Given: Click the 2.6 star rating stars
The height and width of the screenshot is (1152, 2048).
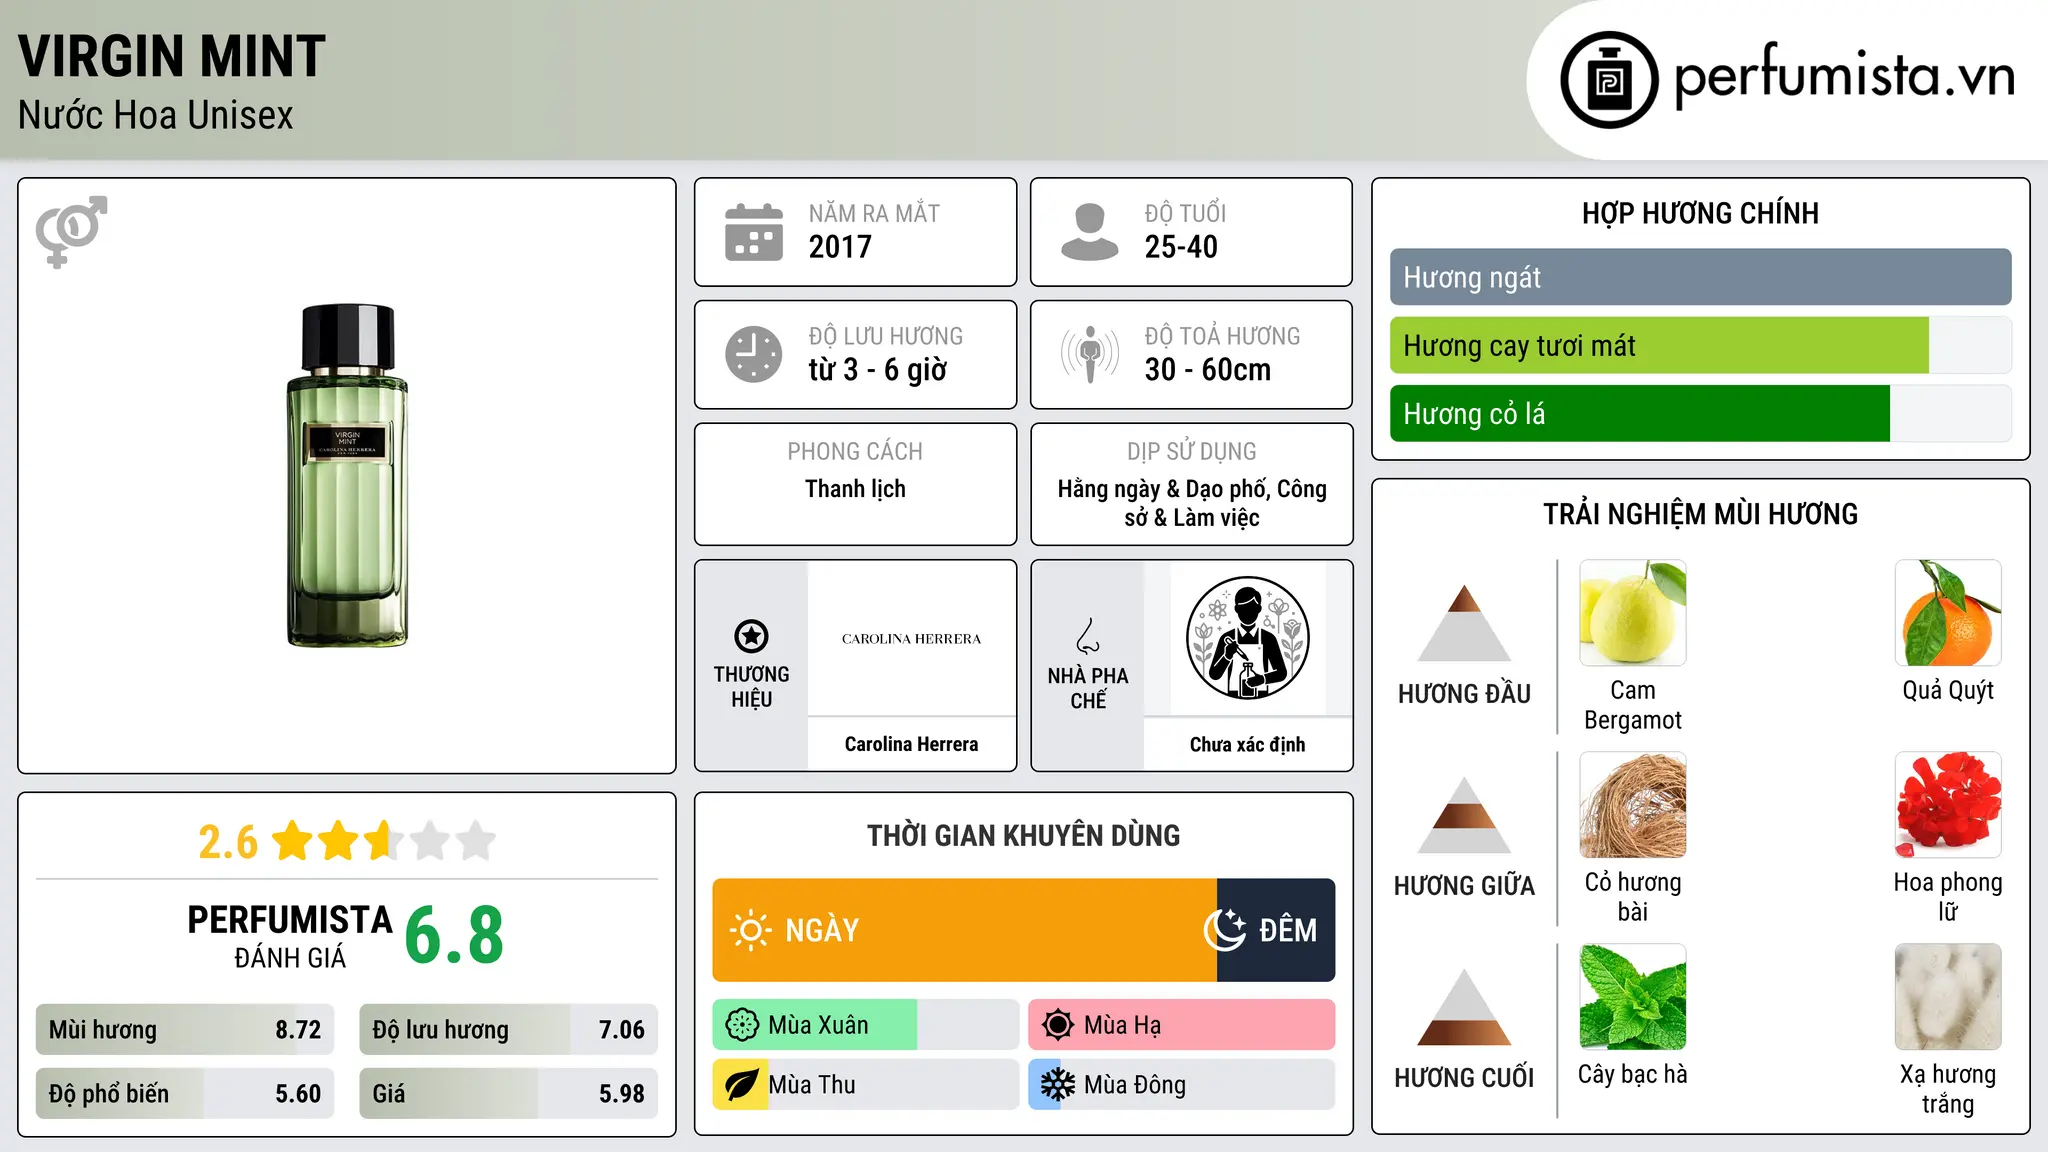Looking at the screenshot, I should pos(384,841).
